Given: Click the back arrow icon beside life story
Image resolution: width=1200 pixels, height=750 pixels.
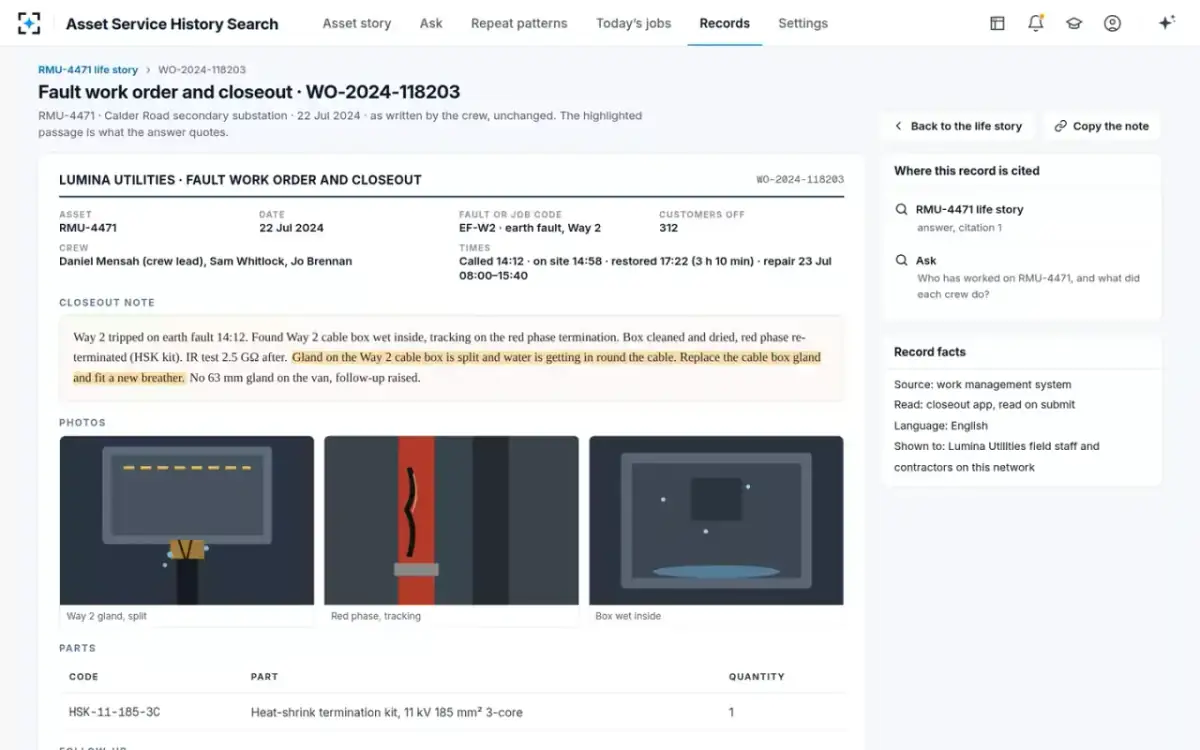Looking at the screenshot, I should (x=898, y=126).
